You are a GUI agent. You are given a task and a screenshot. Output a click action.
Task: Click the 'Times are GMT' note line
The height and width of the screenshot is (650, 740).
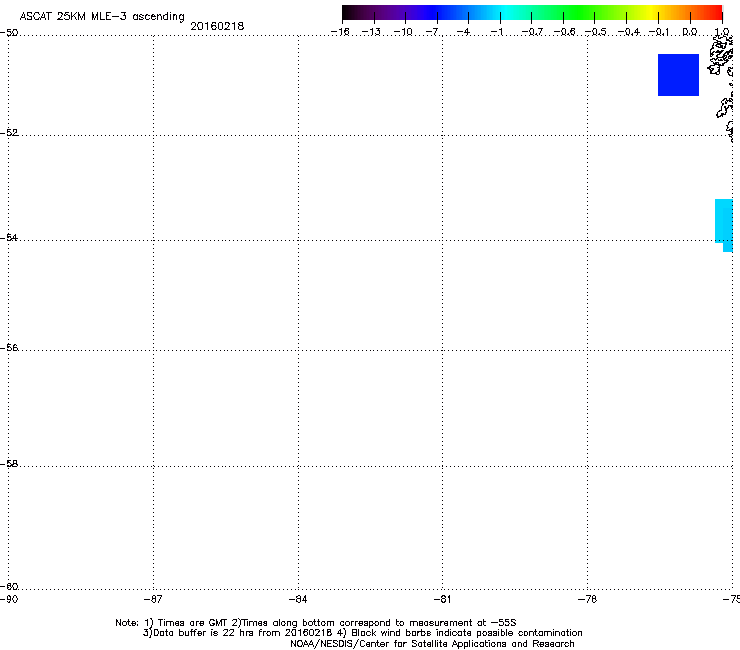[316, 623]
